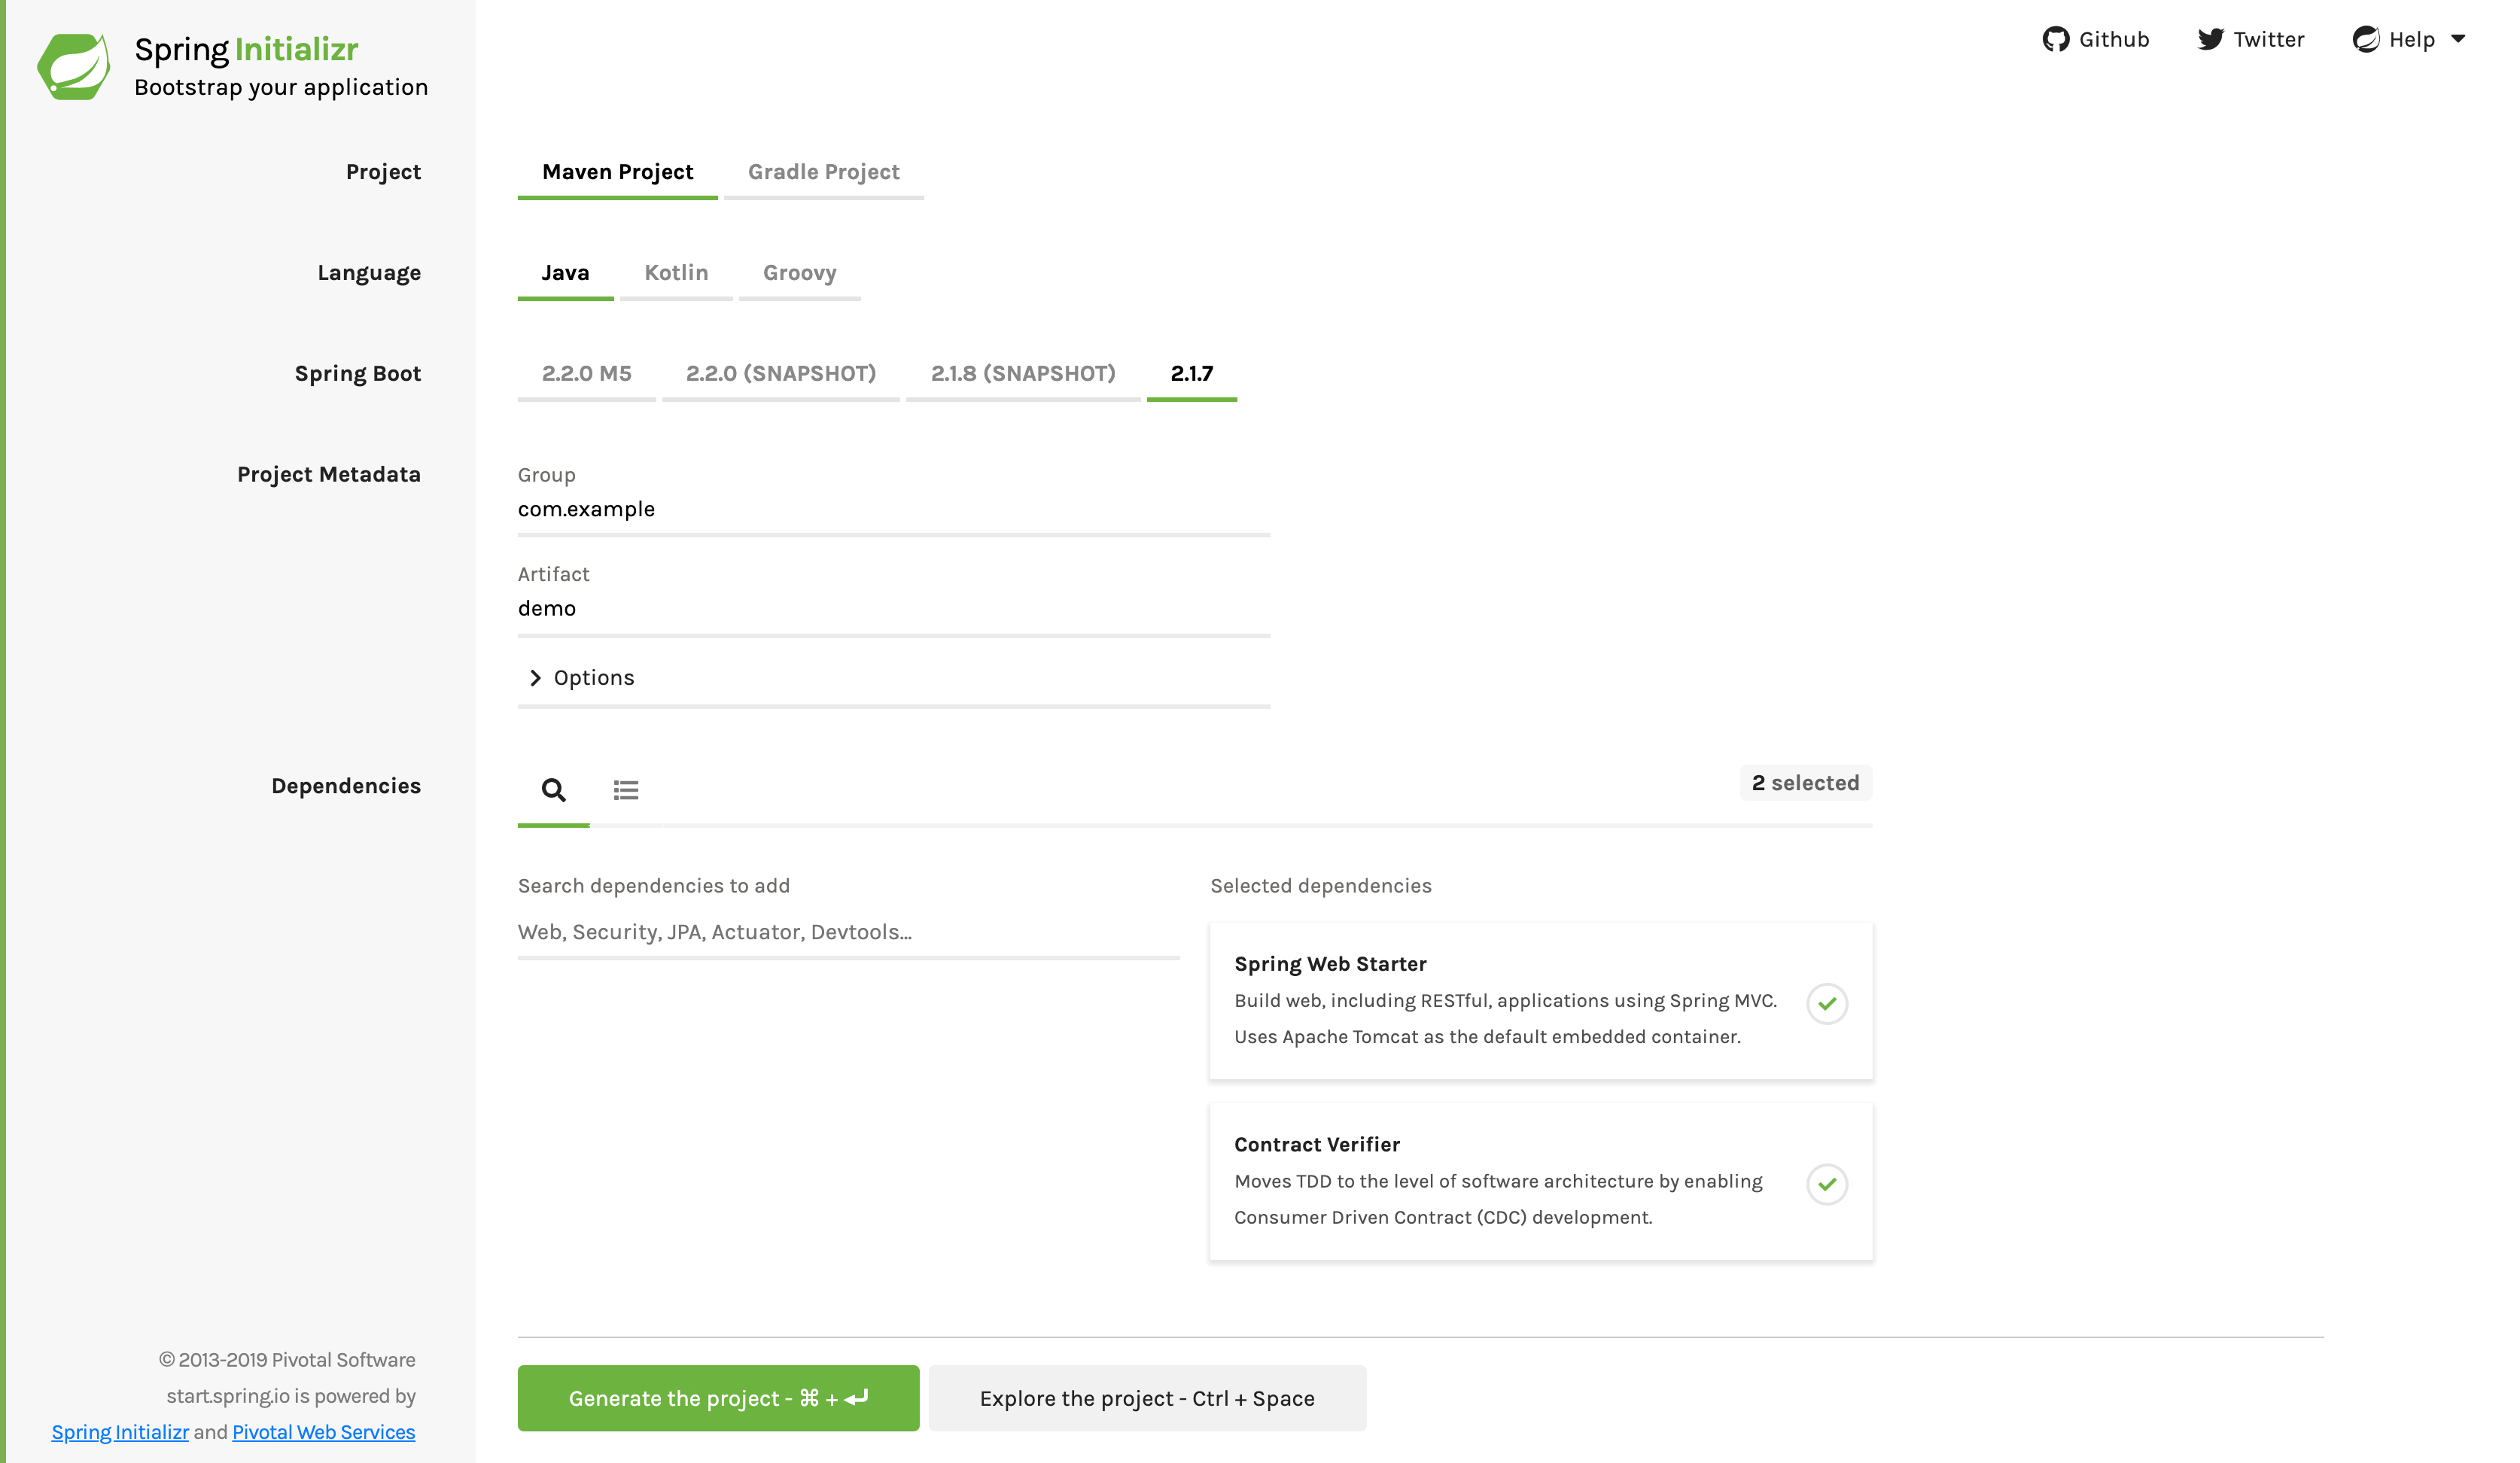This screenshot has height=1463, width=2520.
Task: Click the 2 selected badge
Action: click(1805, 783)
